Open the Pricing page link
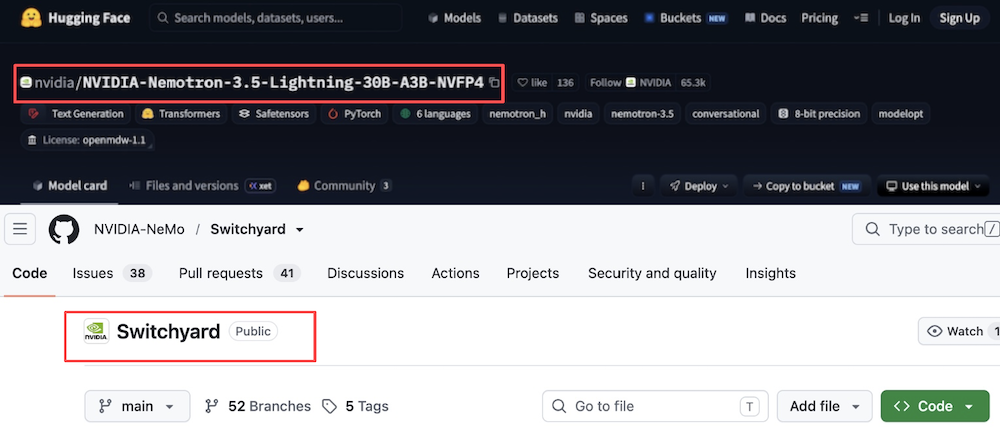Viewport: 1000px width, 427px height. [820, 18]
